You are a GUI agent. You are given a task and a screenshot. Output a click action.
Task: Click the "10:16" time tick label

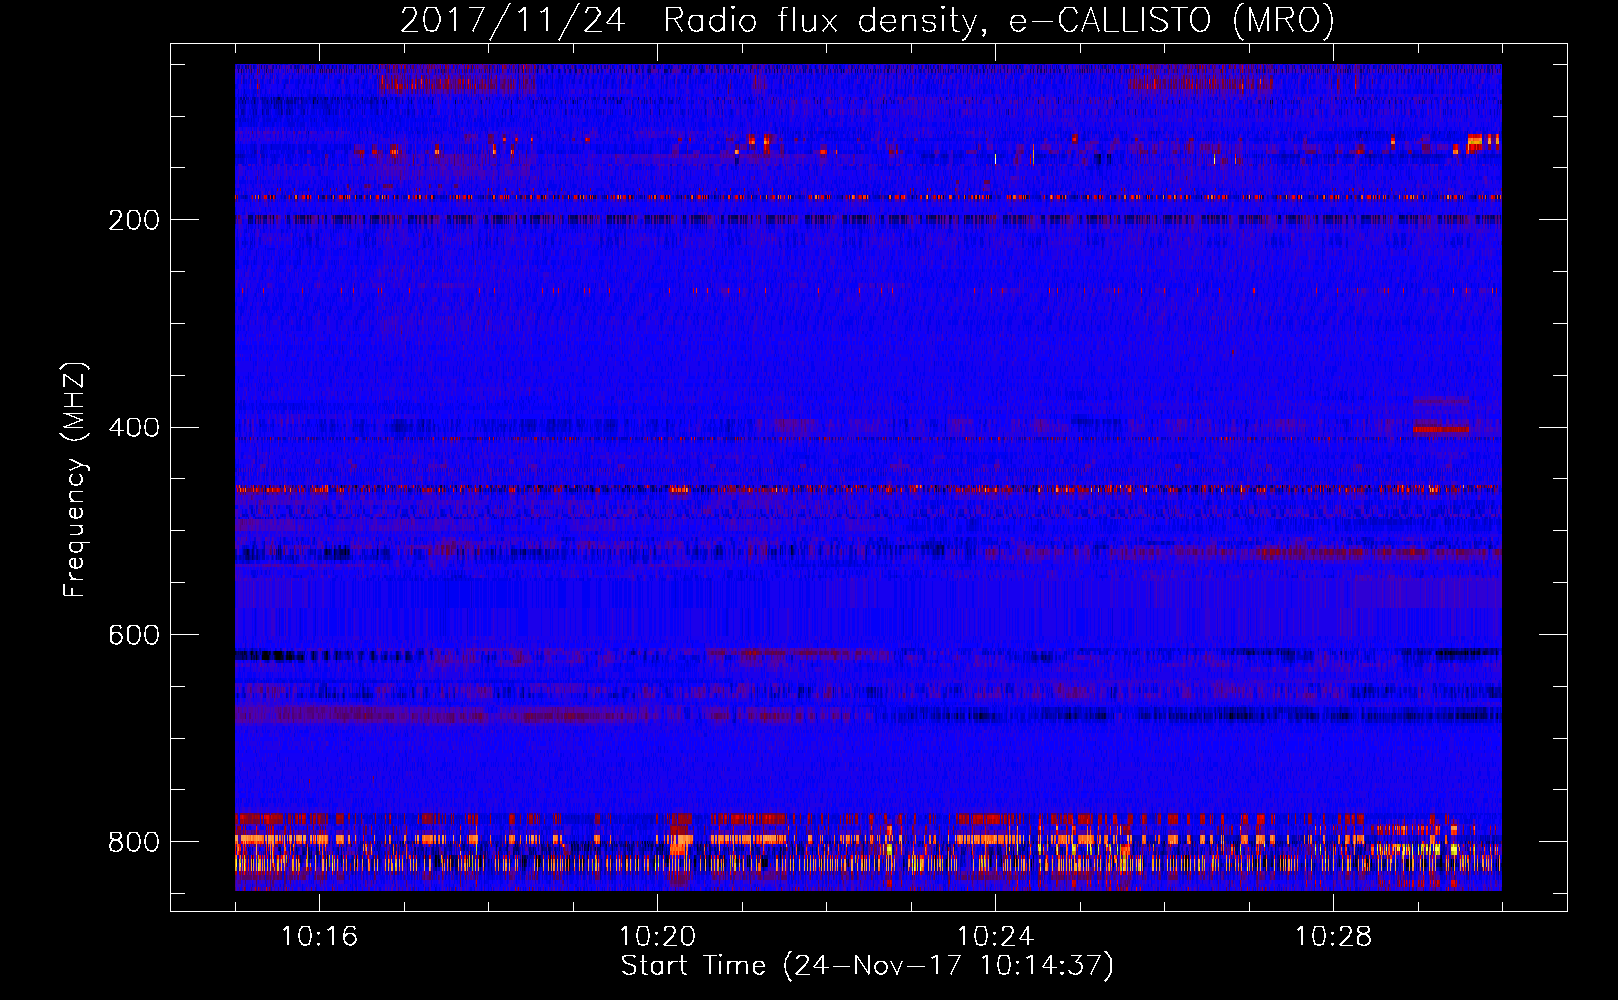(319, 937)
